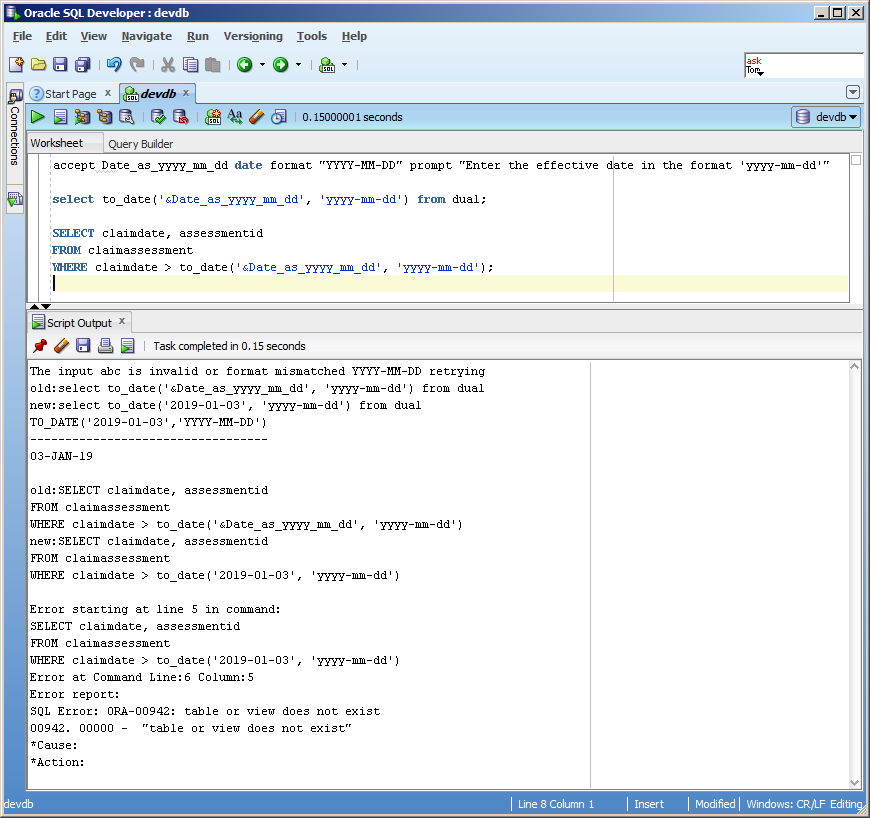870x818 pixels.
Task: Run the statement with the green play icon
Action: coord(37,117)
